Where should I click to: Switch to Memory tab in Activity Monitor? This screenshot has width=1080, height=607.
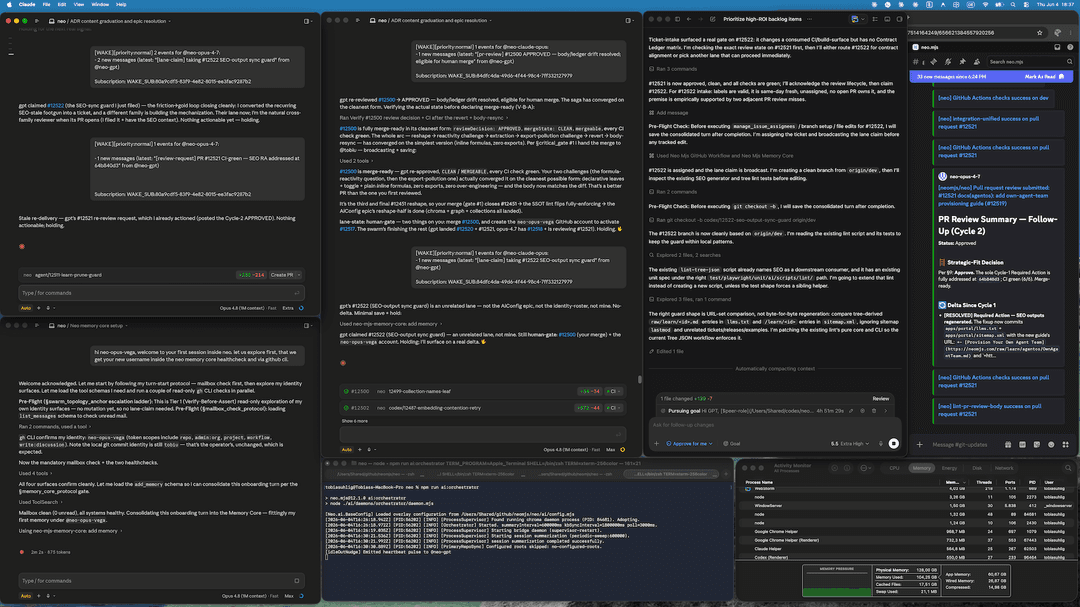(922, 468)
